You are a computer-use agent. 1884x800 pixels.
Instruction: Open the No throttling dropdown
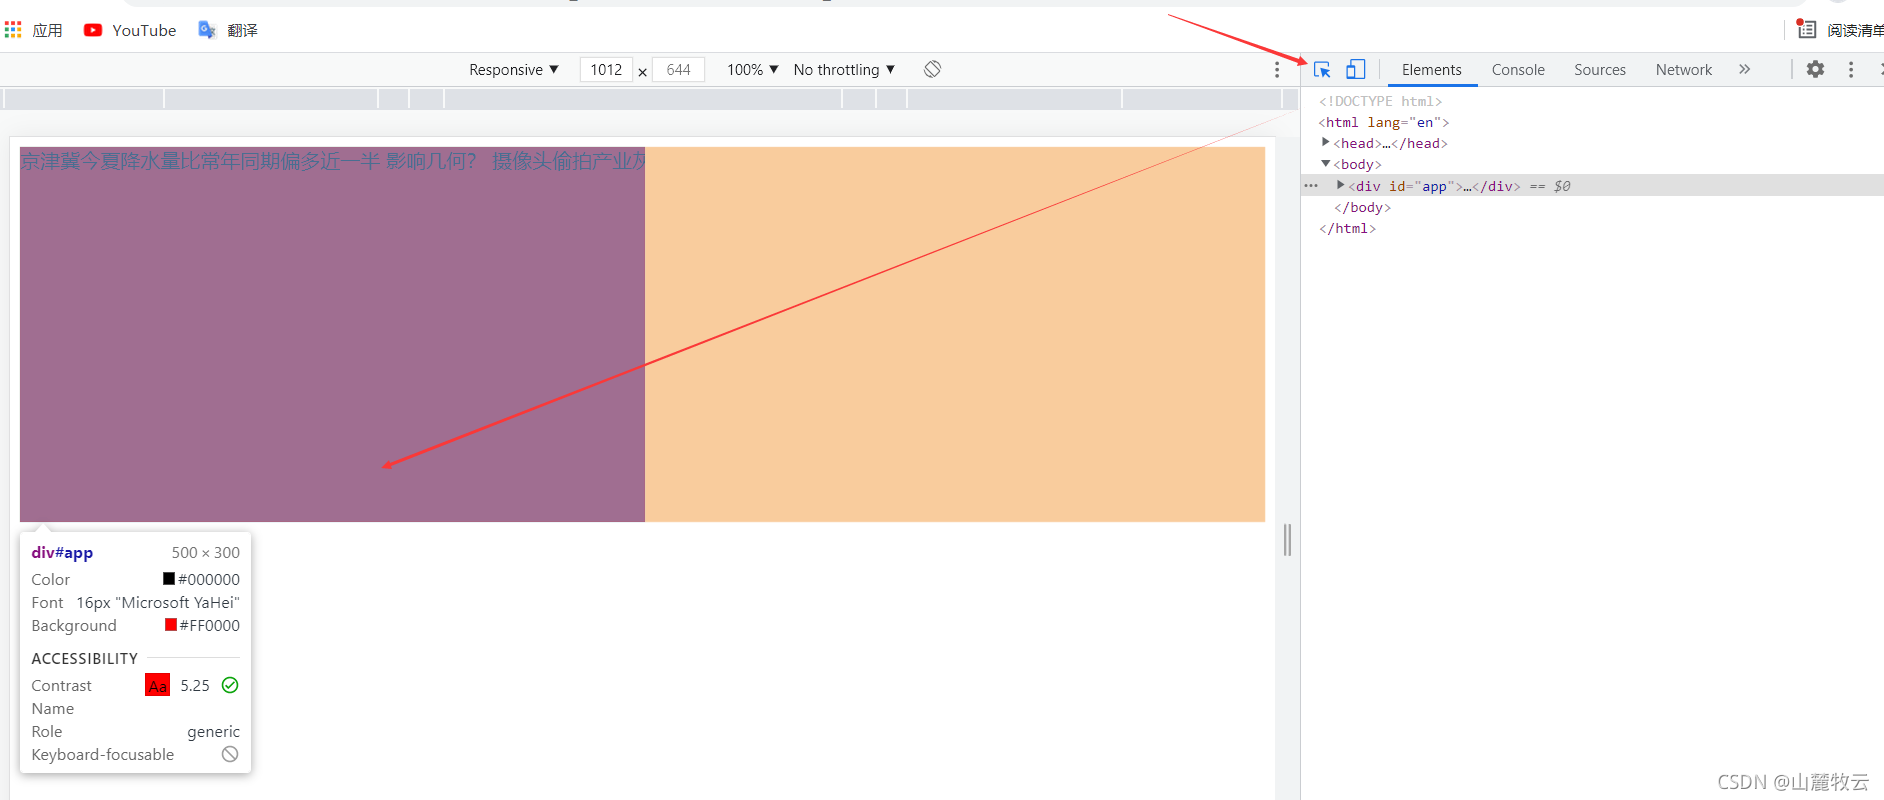(x=844, y=69)
